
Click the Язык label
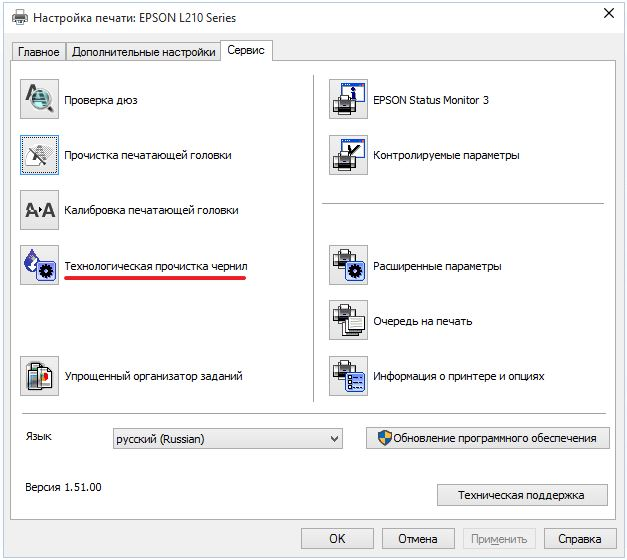38,436
